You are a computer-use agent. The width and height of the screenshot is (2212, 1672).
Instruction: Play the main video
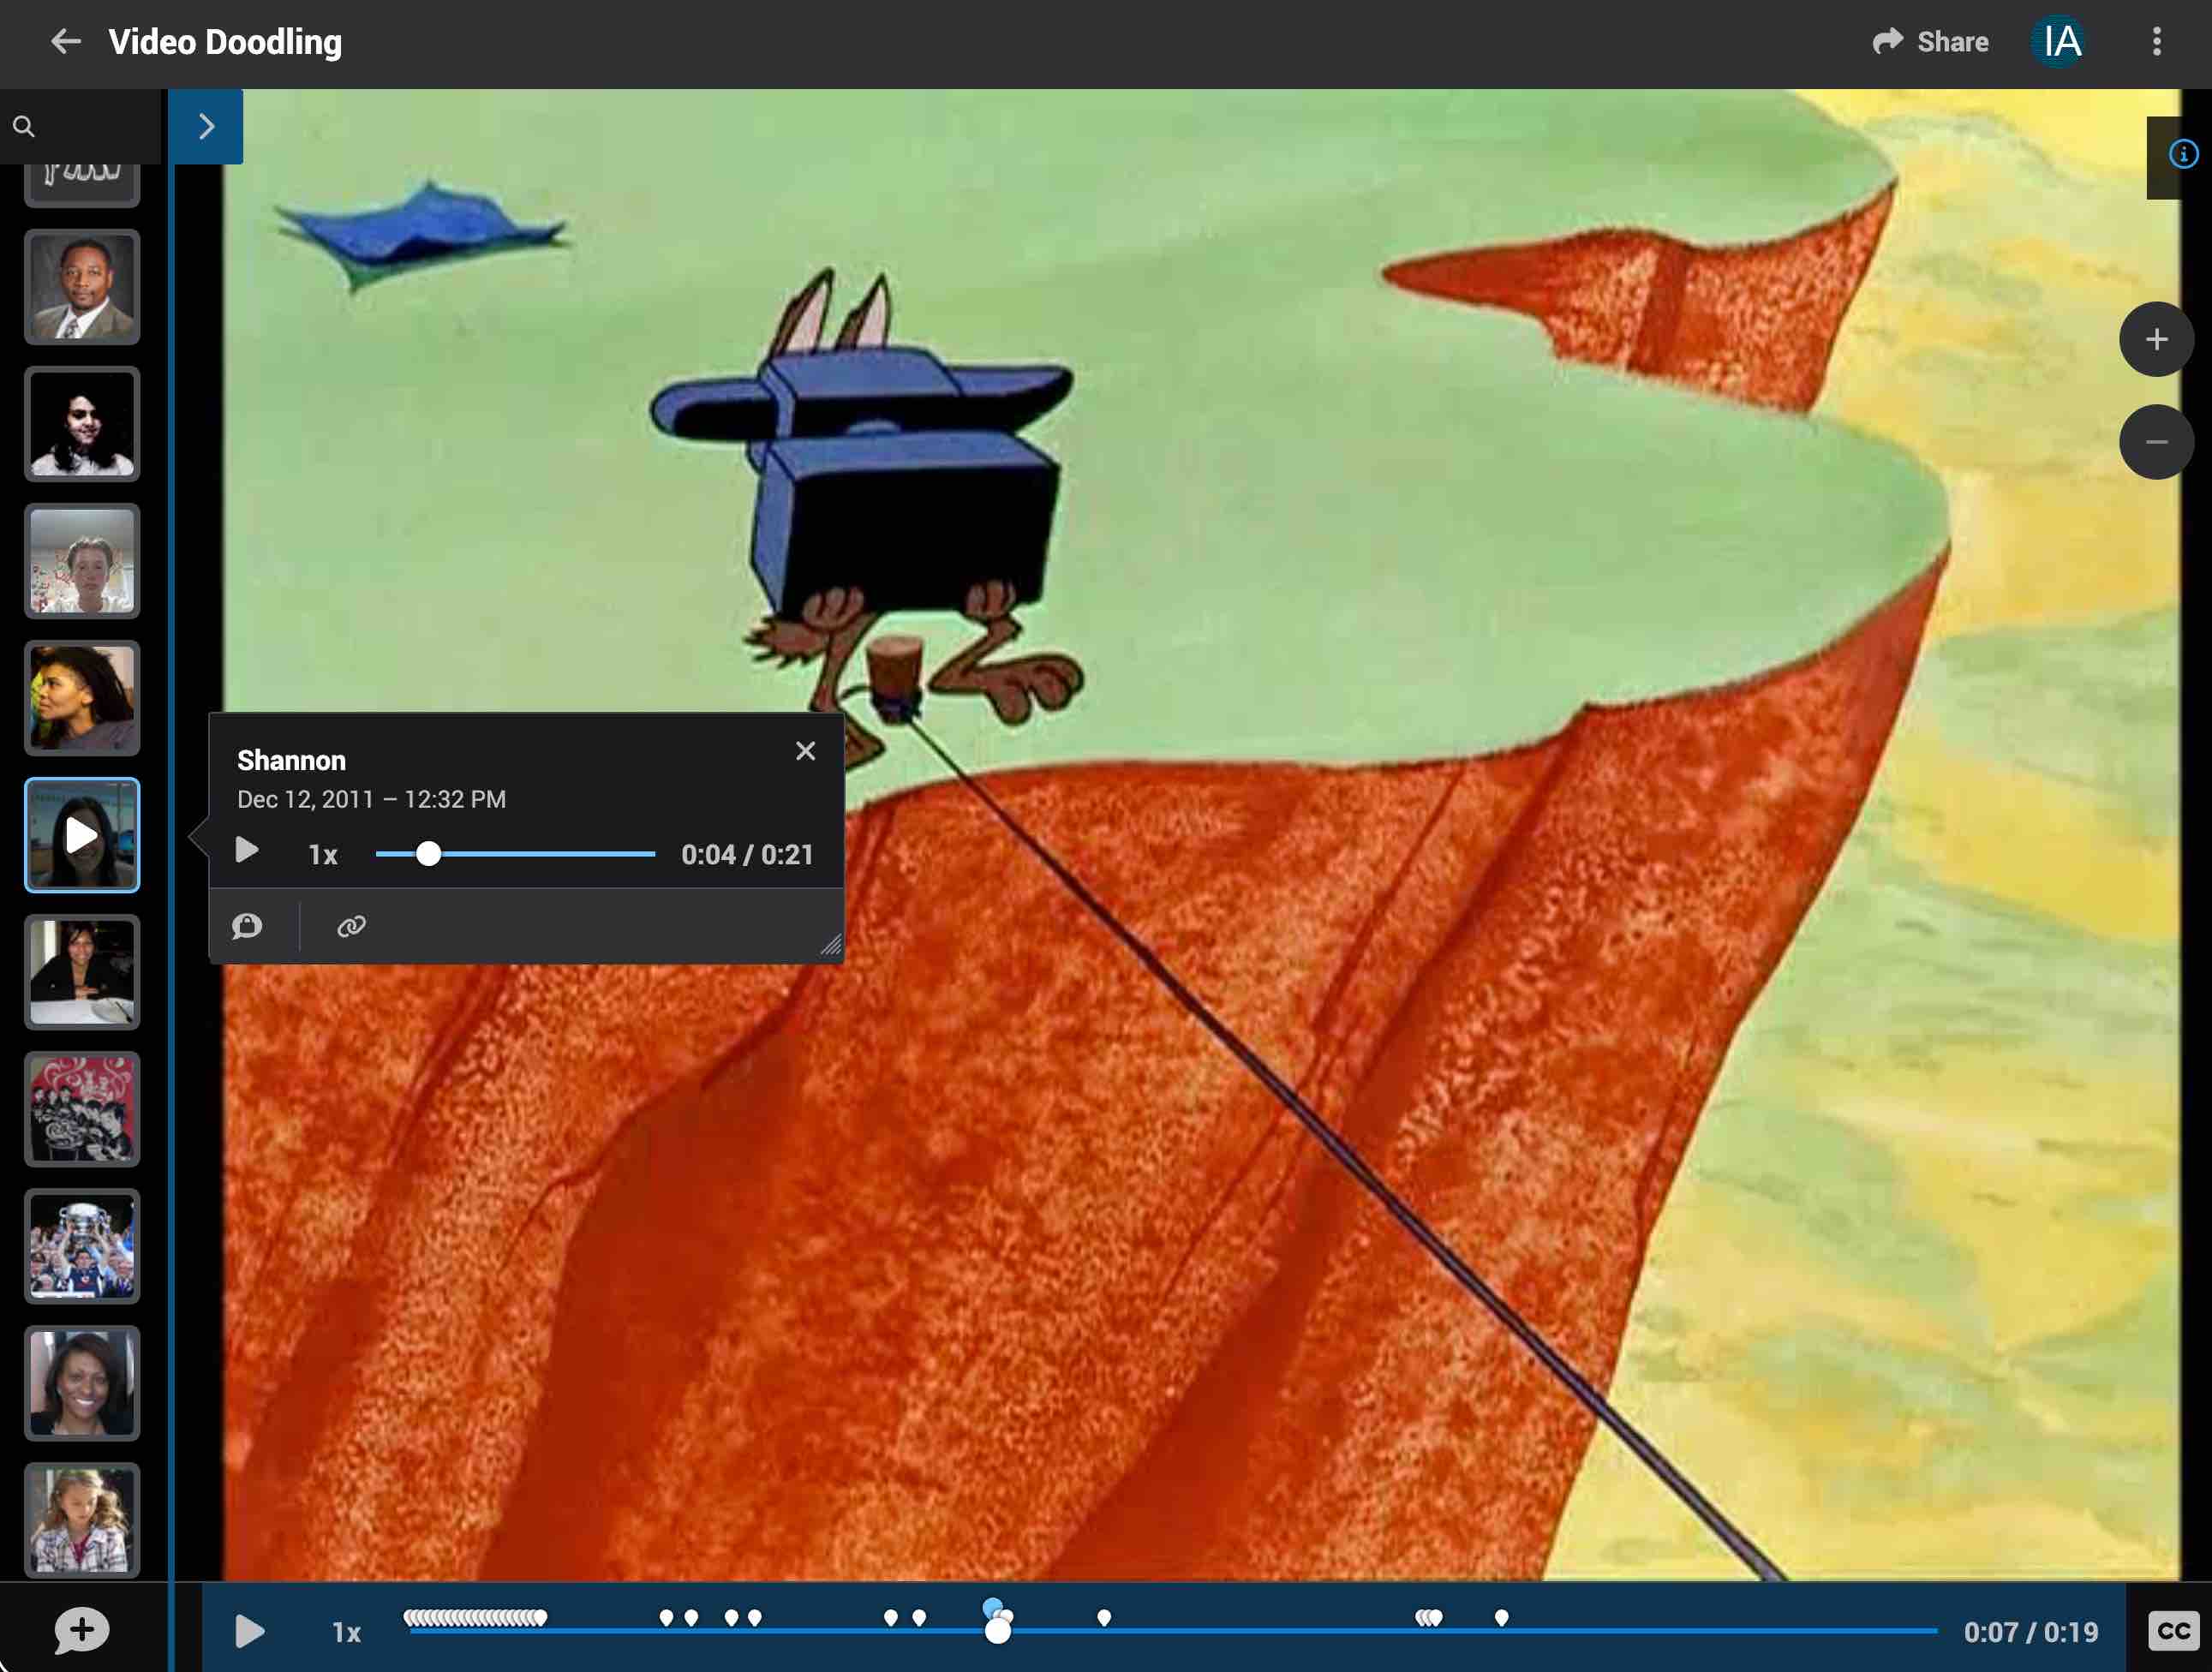249,1631
